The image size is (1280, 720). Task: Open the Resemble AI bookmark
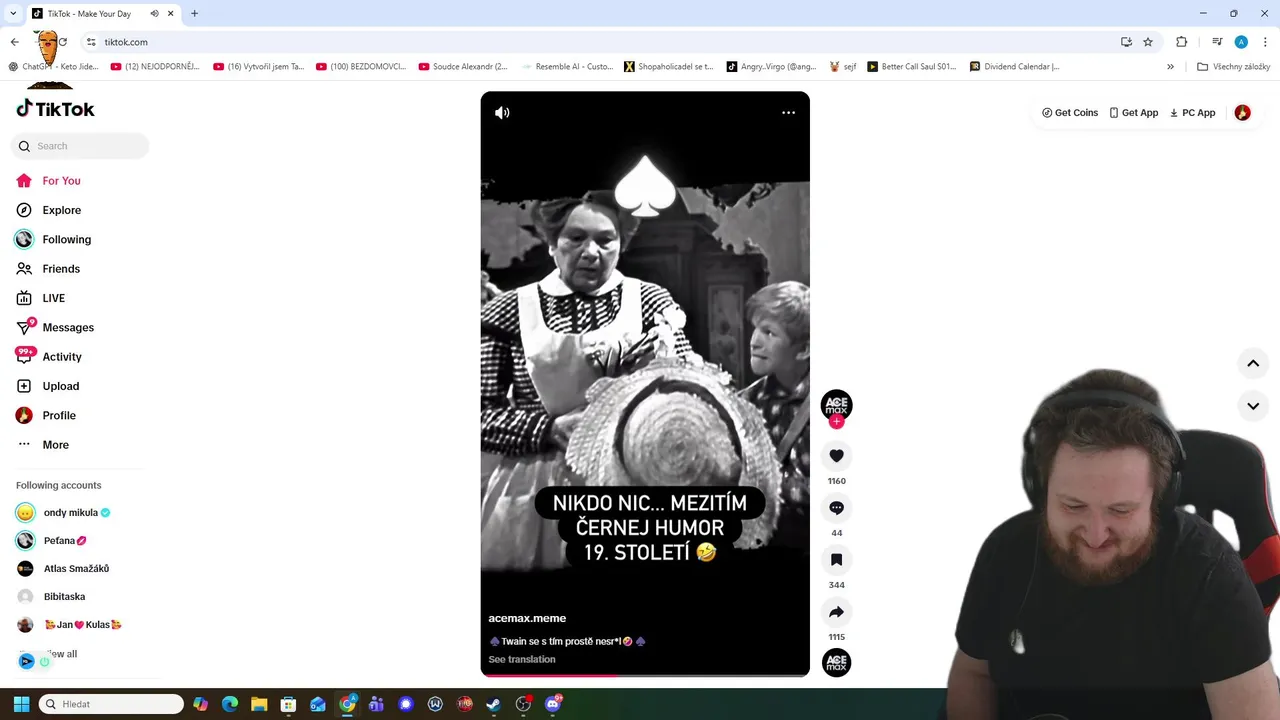567,67
